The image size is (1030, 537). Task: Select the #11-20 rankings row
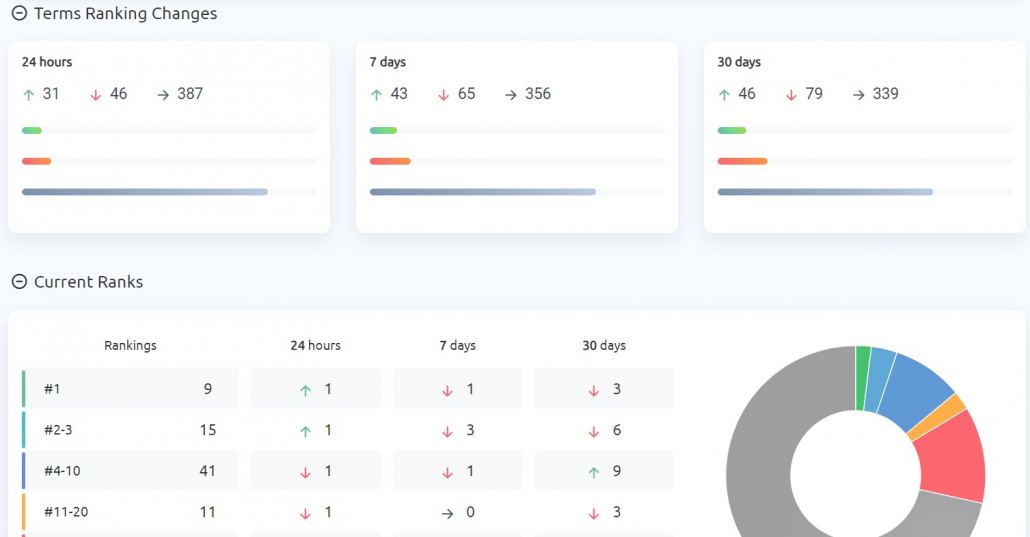(130, 511)
